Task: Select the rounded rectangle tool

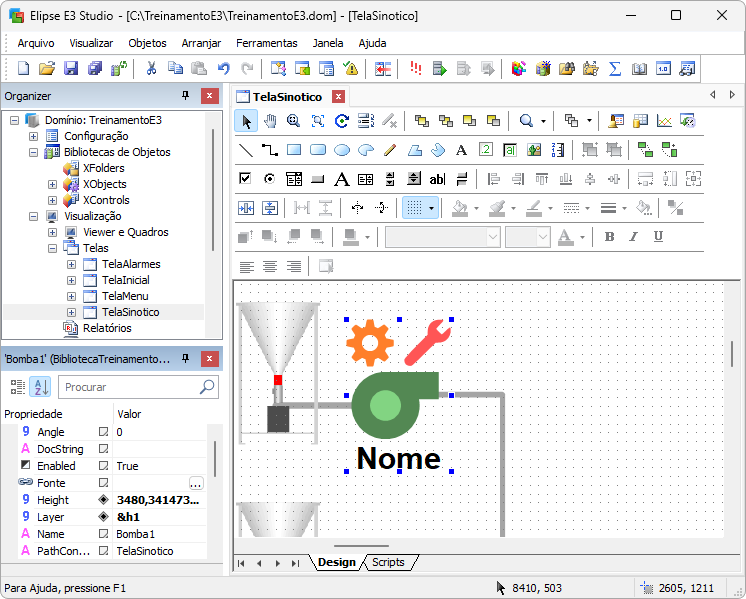Action: [x=318, y=150]
